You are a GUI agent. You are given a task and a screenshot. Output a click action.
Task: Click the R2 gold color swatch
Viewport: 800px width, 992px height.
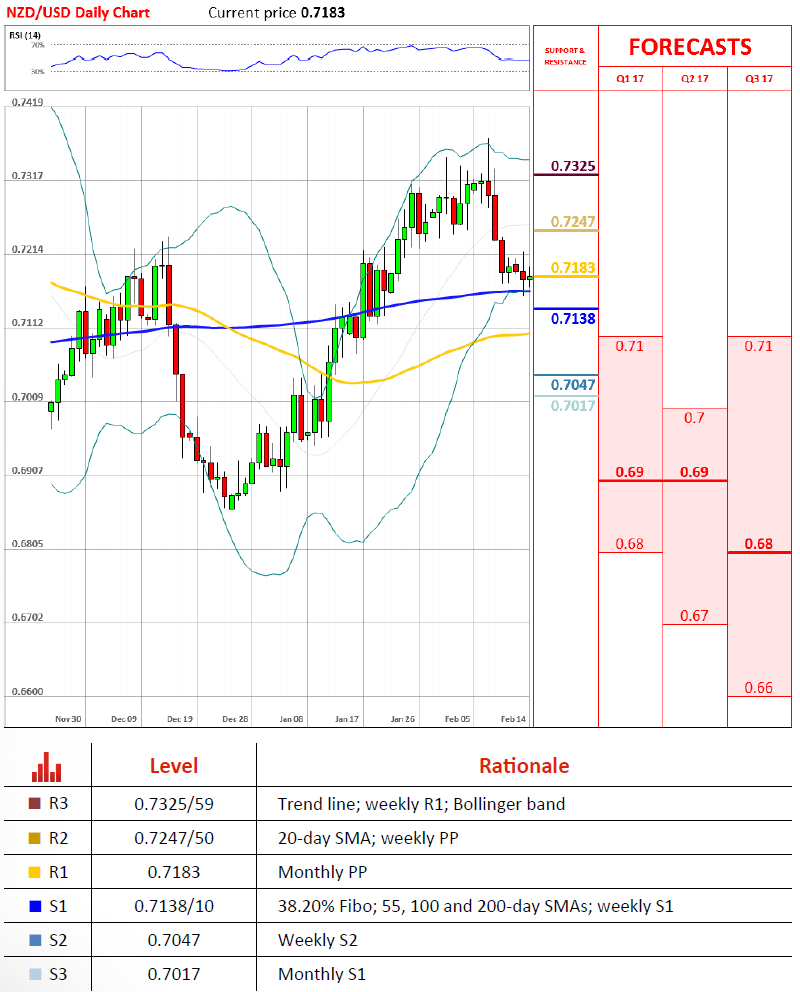click(x=35, y=838)
